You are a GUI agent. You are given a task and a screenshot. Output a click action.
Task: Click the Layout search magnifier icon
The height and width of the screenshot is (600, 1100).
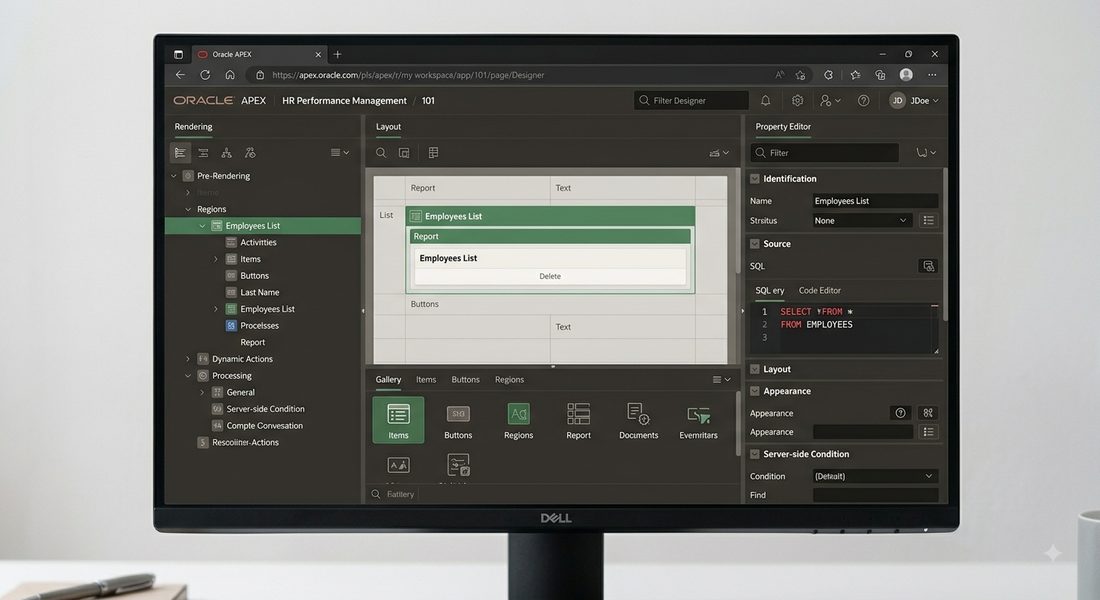click(x=381, y=153)
